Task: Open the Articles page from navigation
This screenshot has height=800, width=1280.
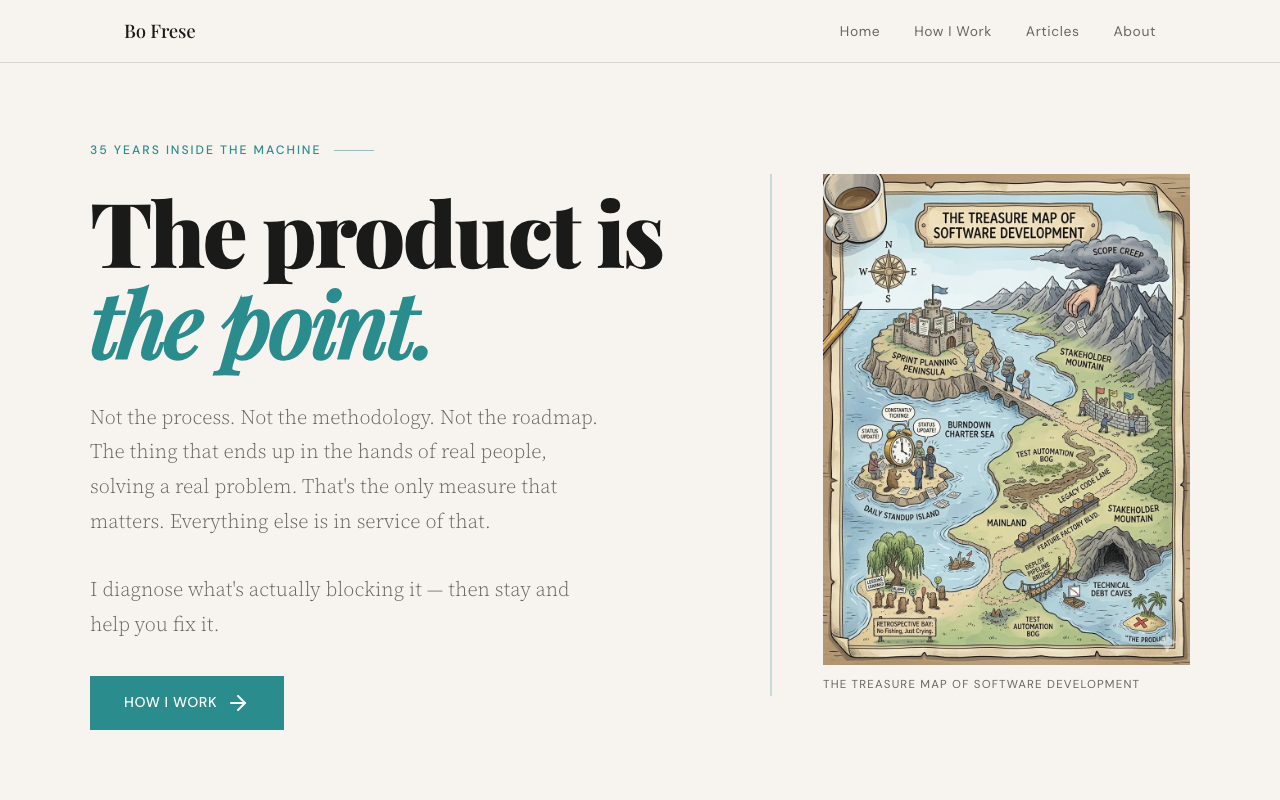Action: point(1053,31)
